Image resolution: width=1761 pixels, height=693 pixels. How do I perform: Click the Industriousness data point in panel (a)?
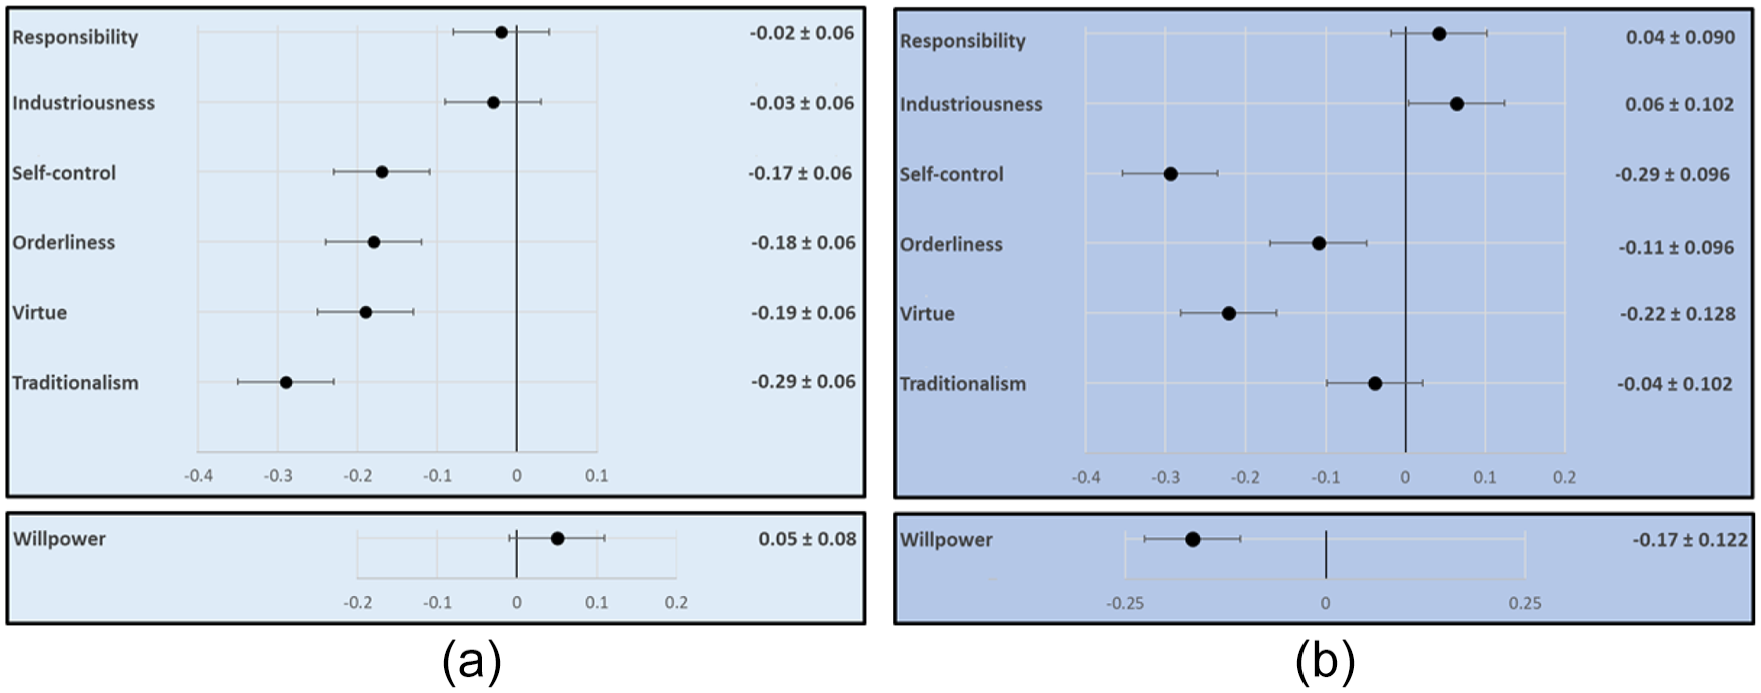coord(493,102)
